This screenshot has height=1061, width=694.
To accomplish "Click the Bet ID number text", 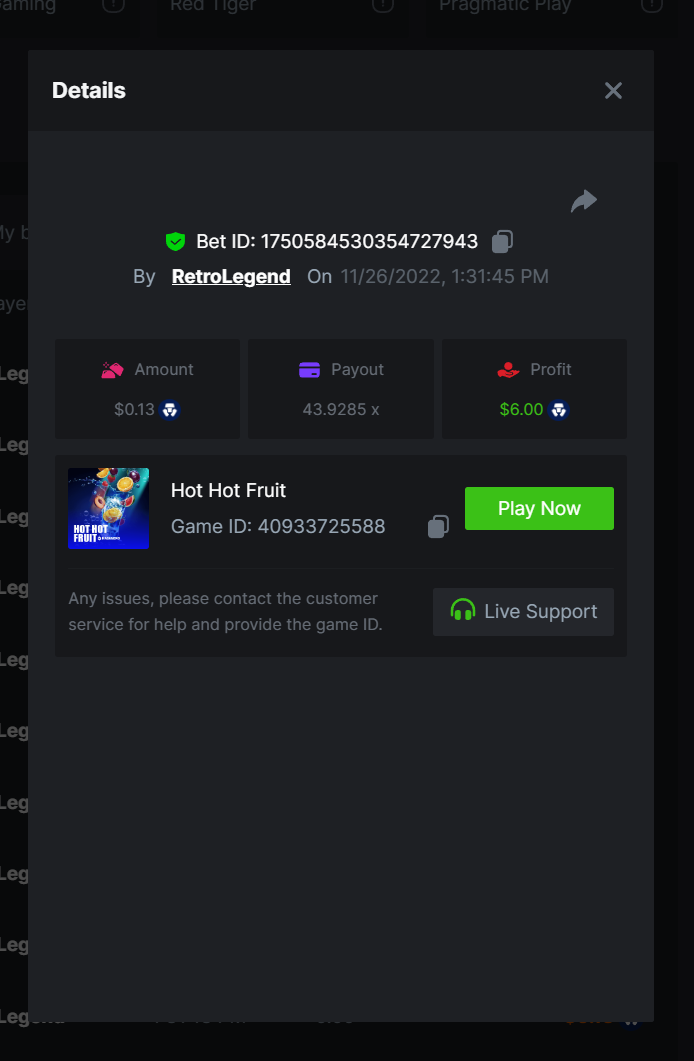I will pos(369,241).
